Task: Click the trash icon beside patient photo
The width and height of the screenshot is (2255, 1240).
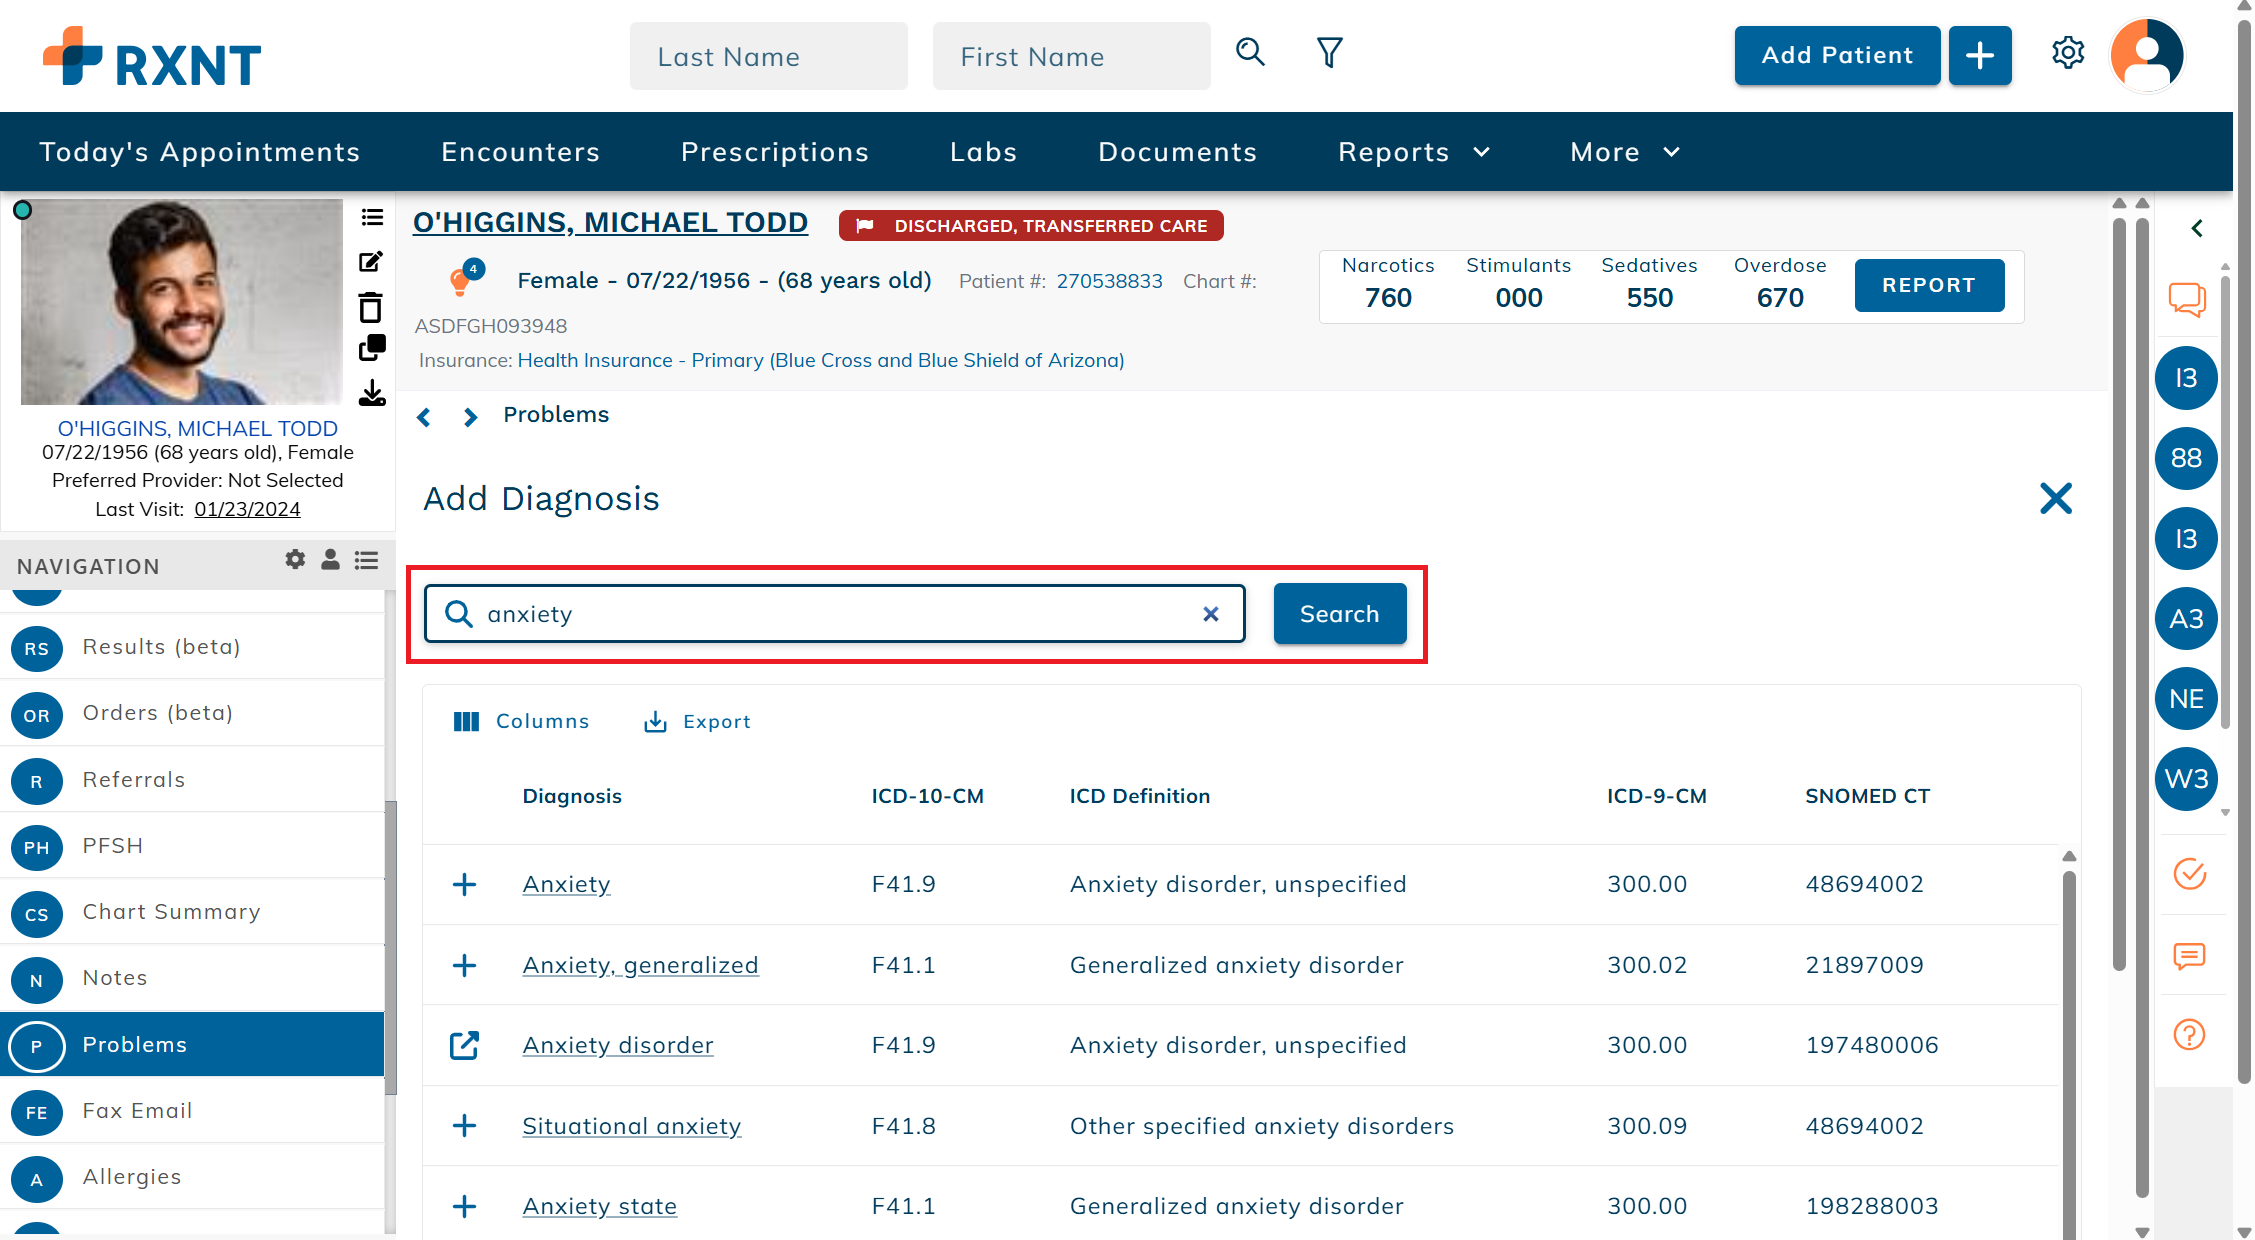Action: pos(371,307)
